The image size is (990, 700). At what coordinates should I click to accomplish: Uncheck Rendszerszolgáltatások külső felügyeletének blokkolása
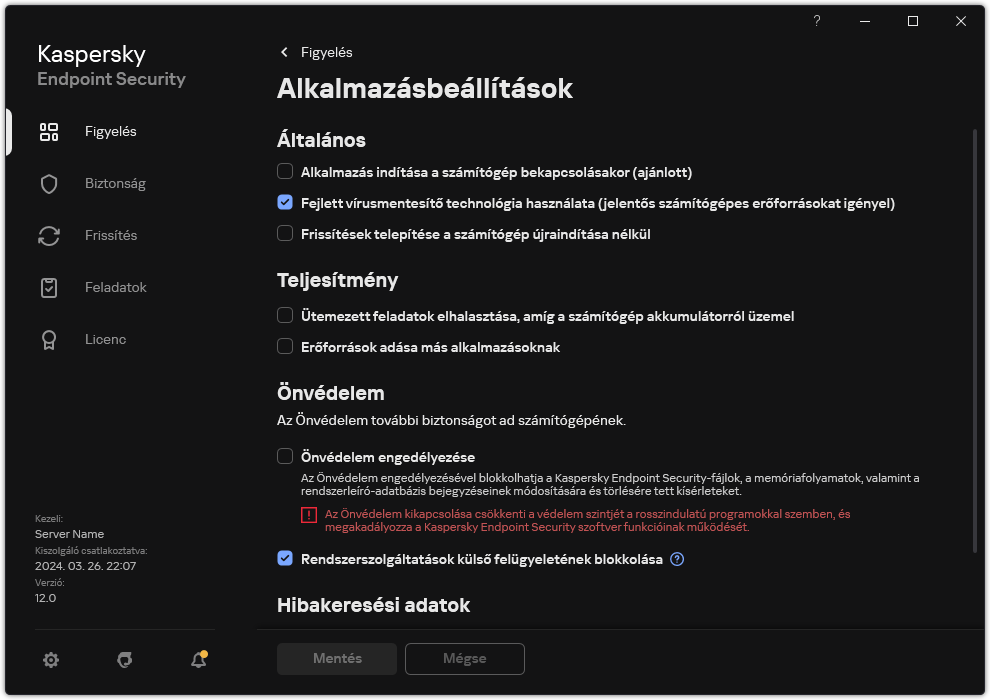[285, 559]
